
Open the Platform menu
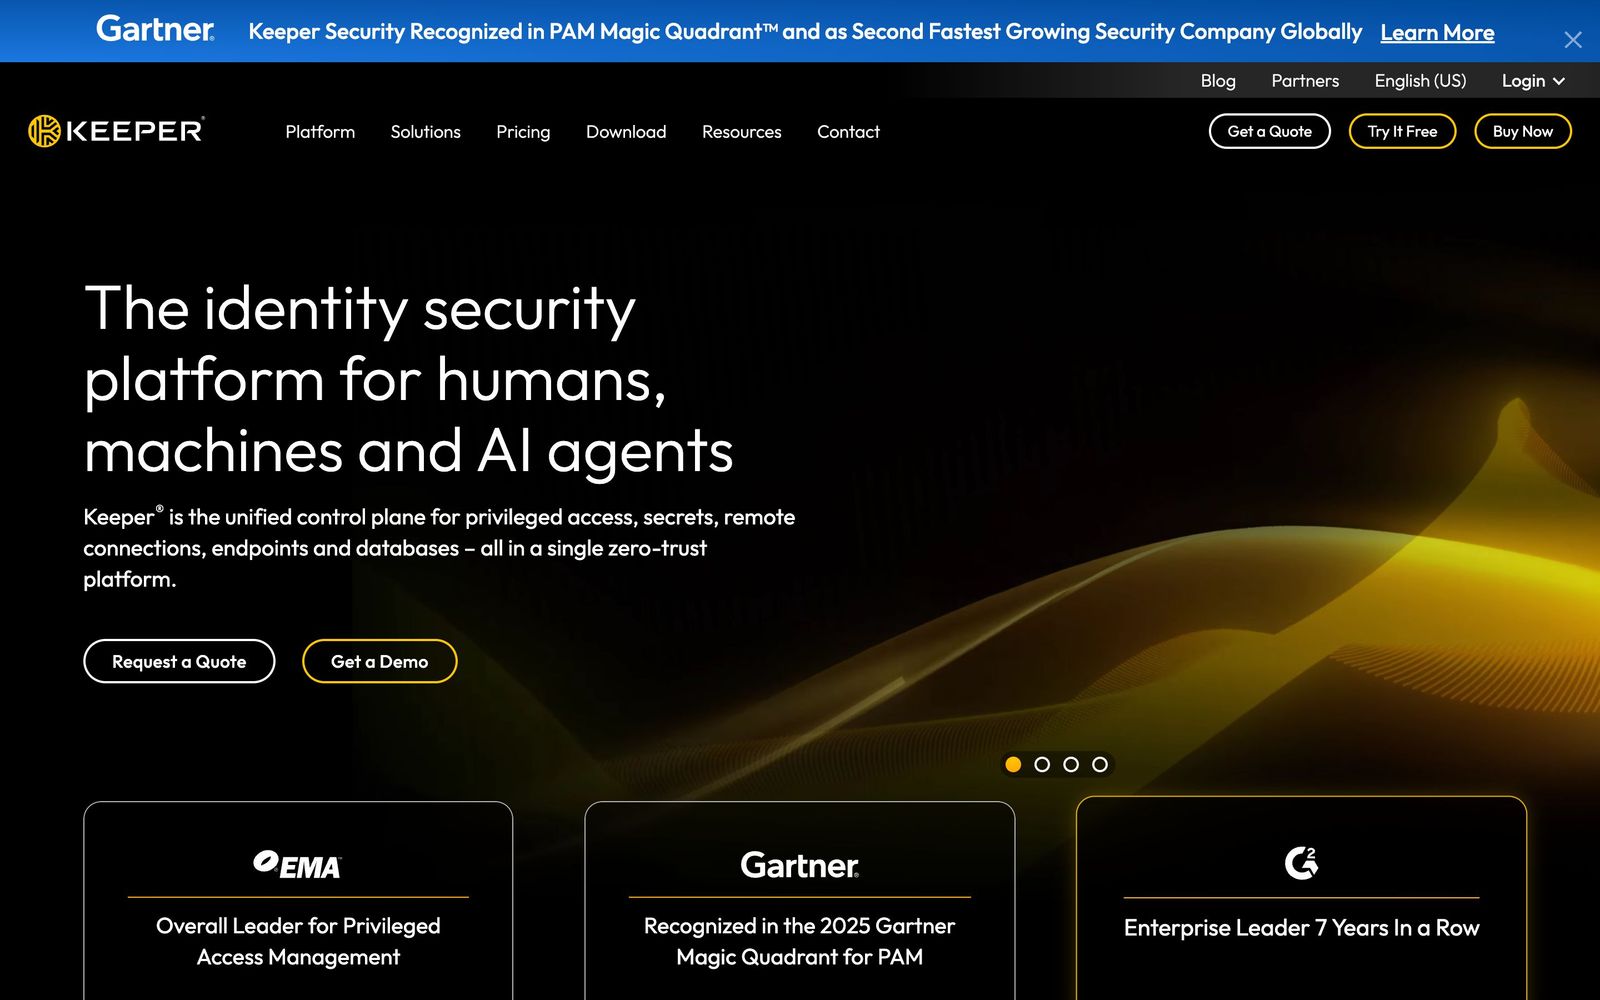click(x=320, y=132)
